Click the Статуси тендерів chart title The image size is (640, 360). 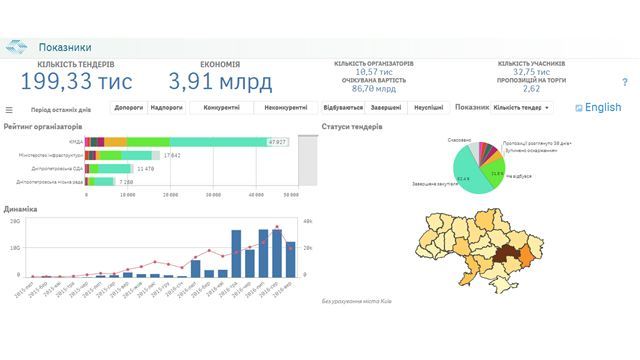point(352,127)
